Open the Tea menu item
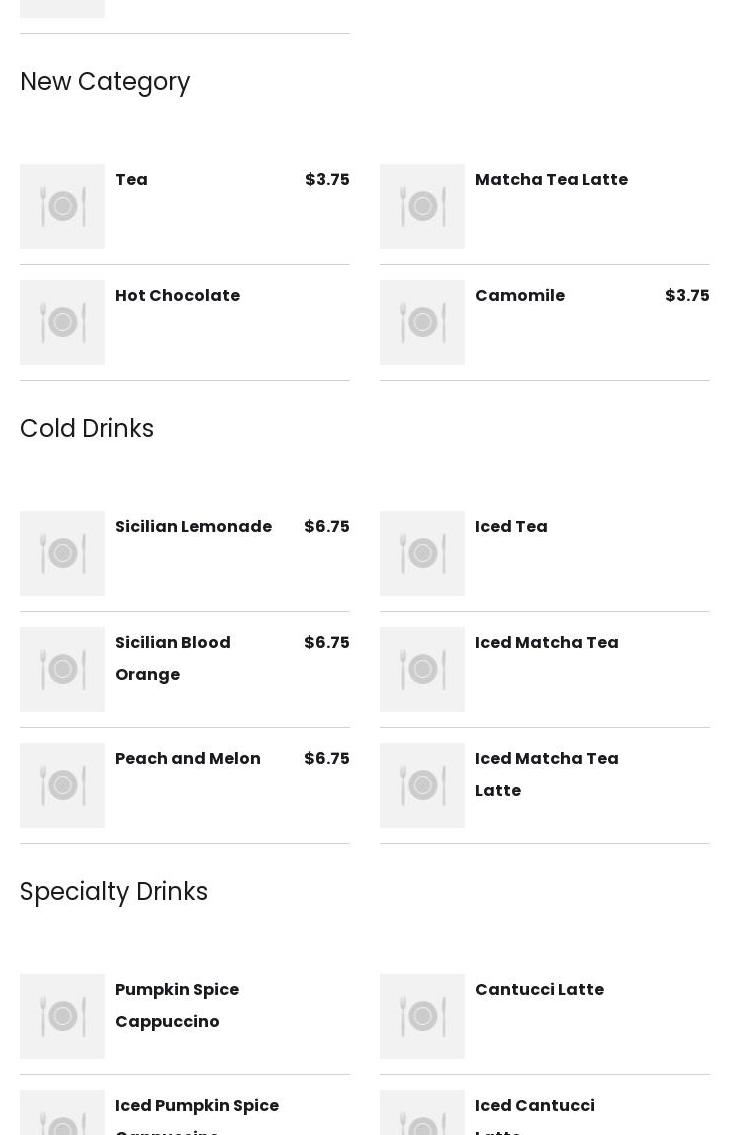 (131, 180)
